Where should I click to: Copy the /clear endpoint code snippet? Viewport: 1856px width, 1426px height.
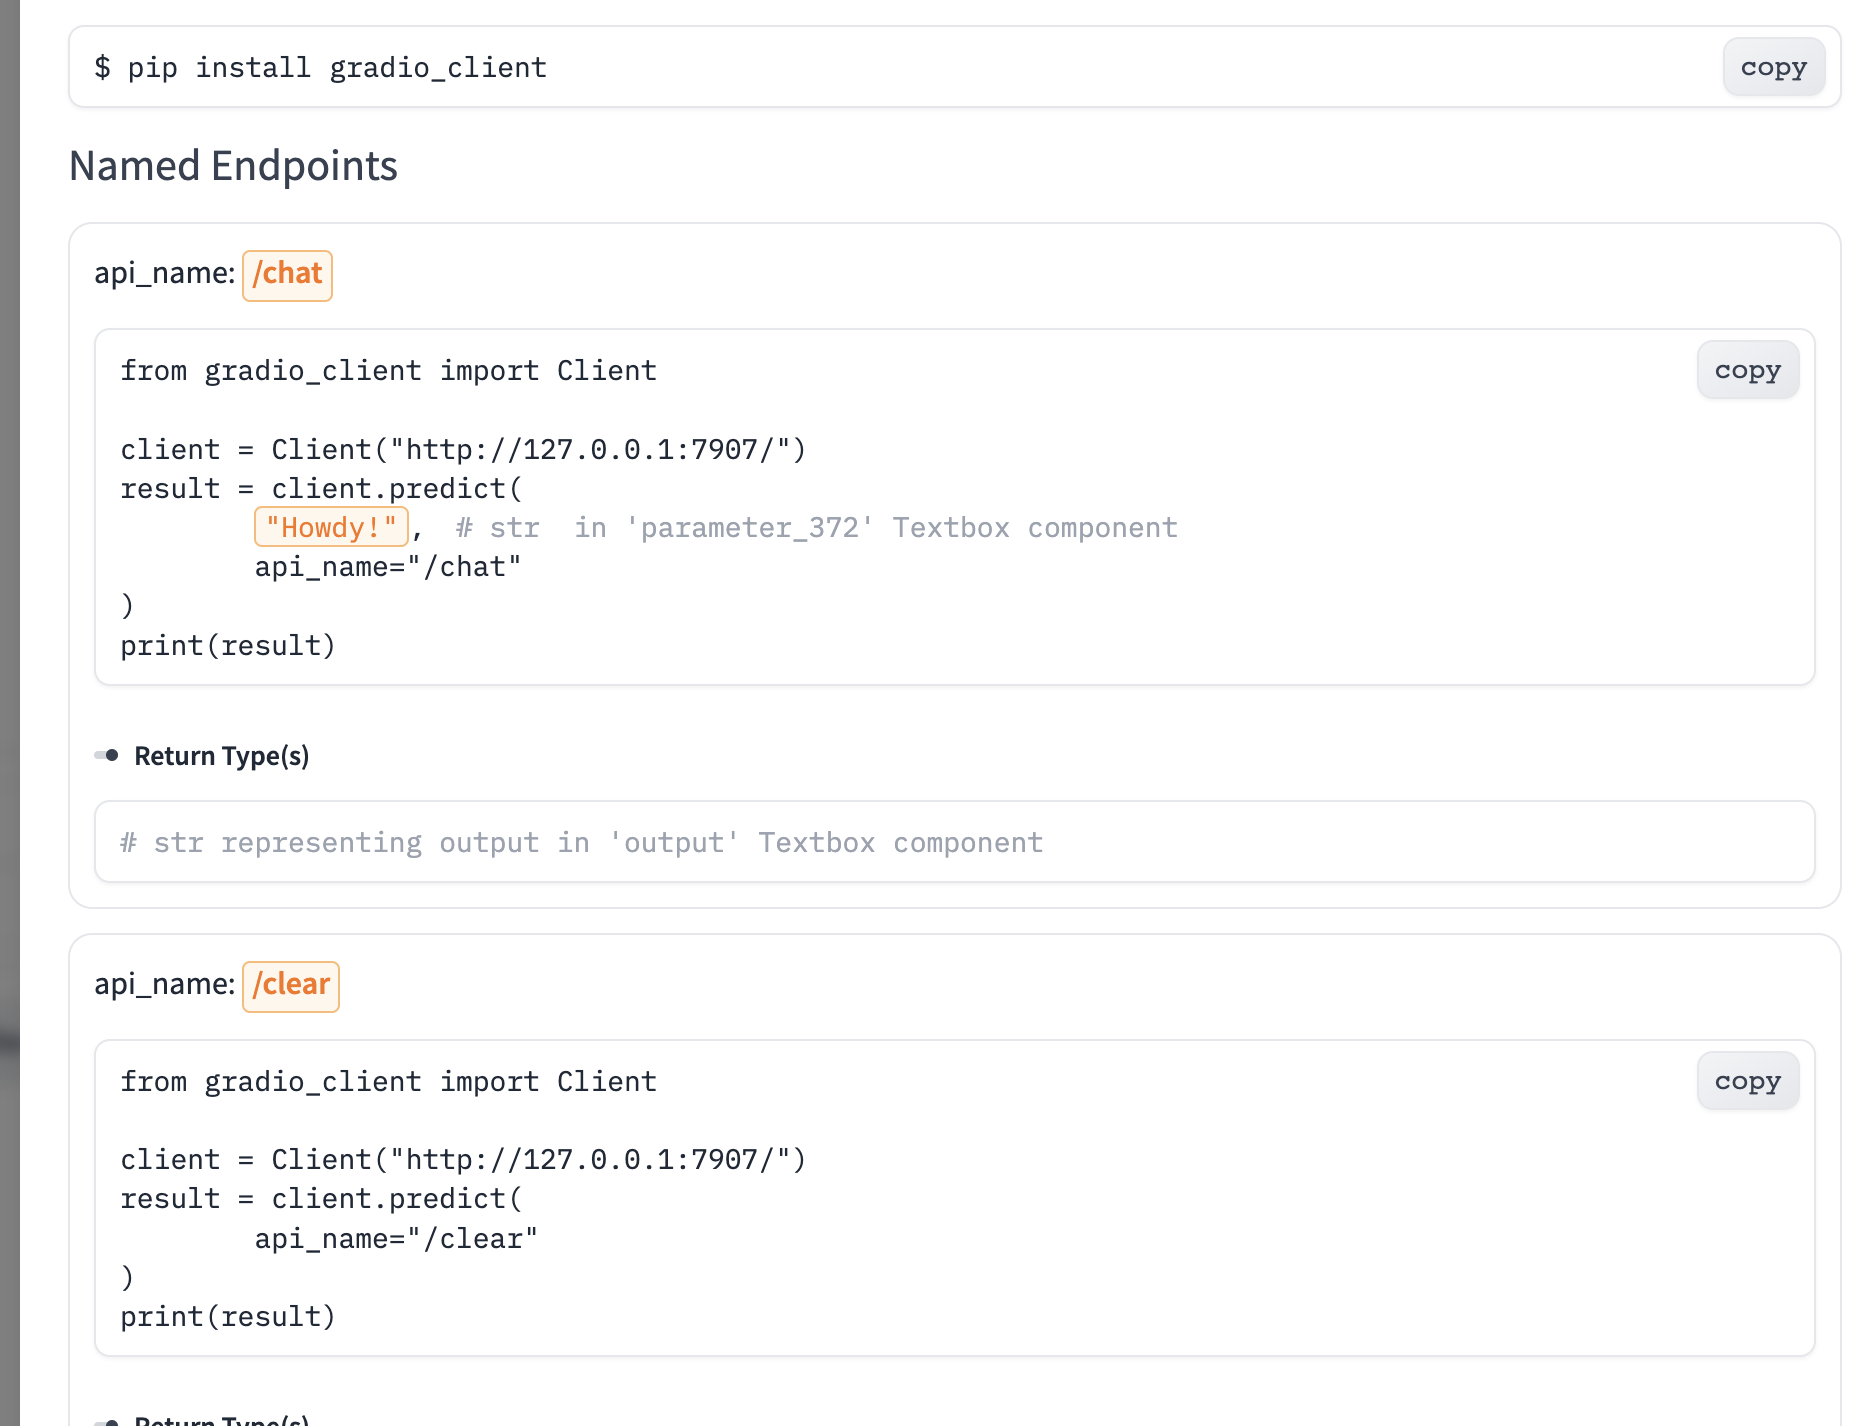click(x=1747, y=1080)
